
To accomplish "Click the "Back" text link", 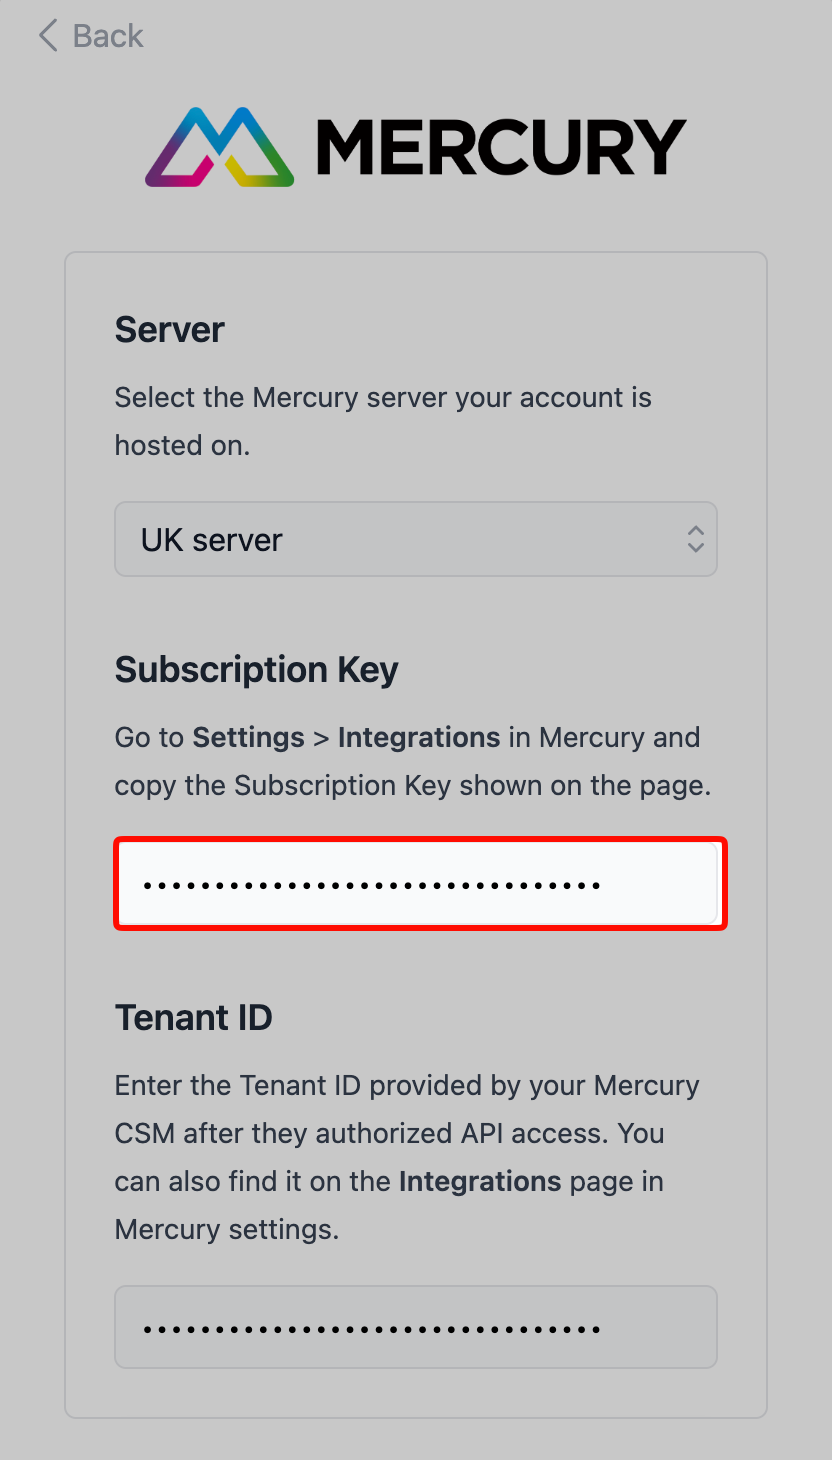I will pos(108,36).
